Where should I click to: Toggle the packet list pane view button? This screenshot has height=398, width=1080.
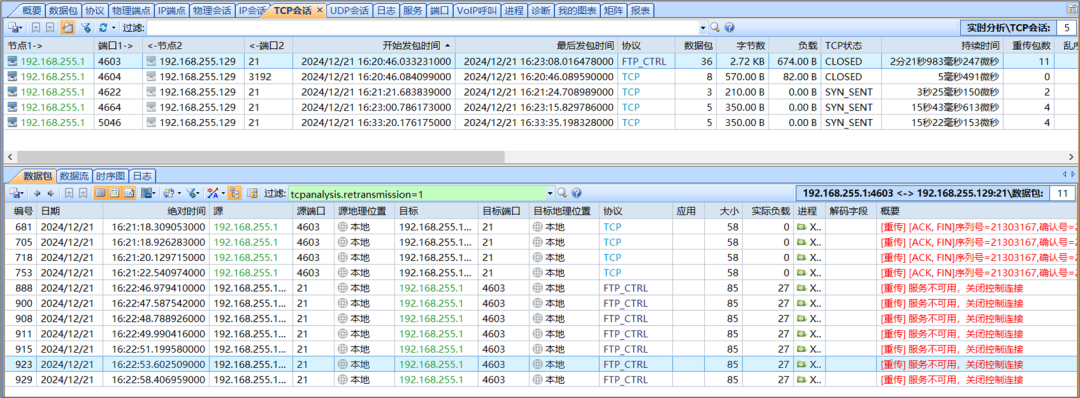100,193
